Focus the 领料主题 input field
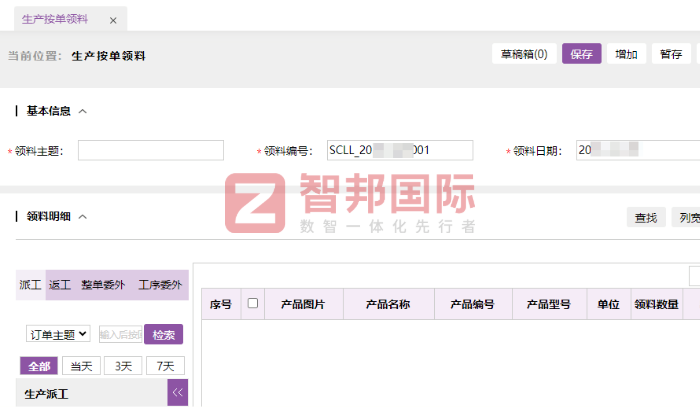This screenshot has width=700, height=407. point(151,150)
